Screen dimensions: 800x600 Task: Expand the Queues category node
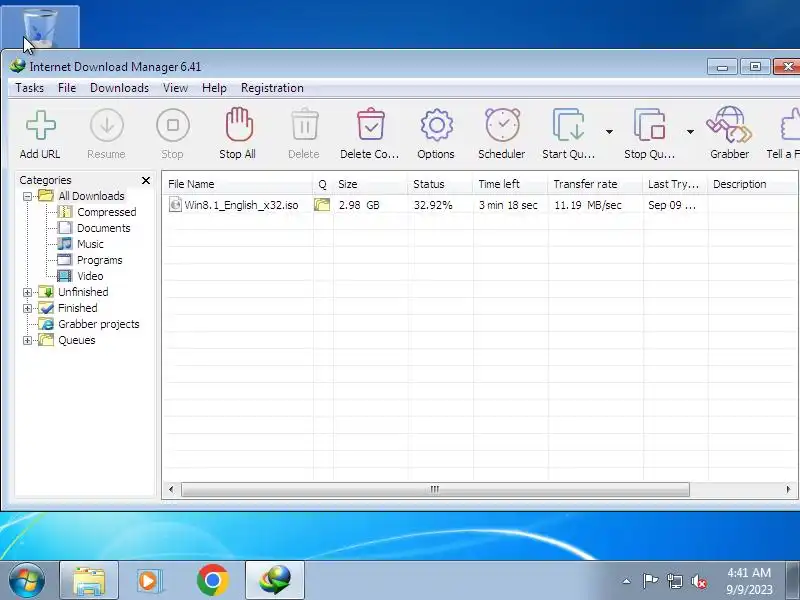(x=28, y=340)
